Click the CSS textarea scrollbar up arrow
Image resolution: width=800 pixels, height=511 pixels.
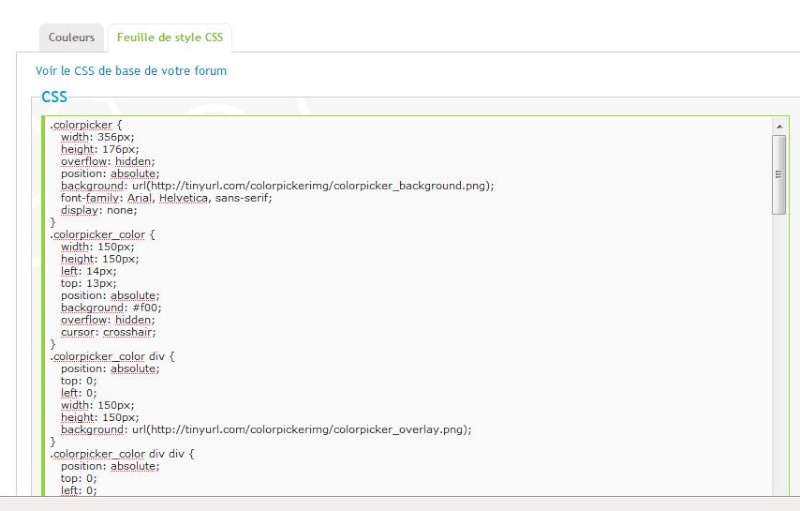[x=779, y=126]
